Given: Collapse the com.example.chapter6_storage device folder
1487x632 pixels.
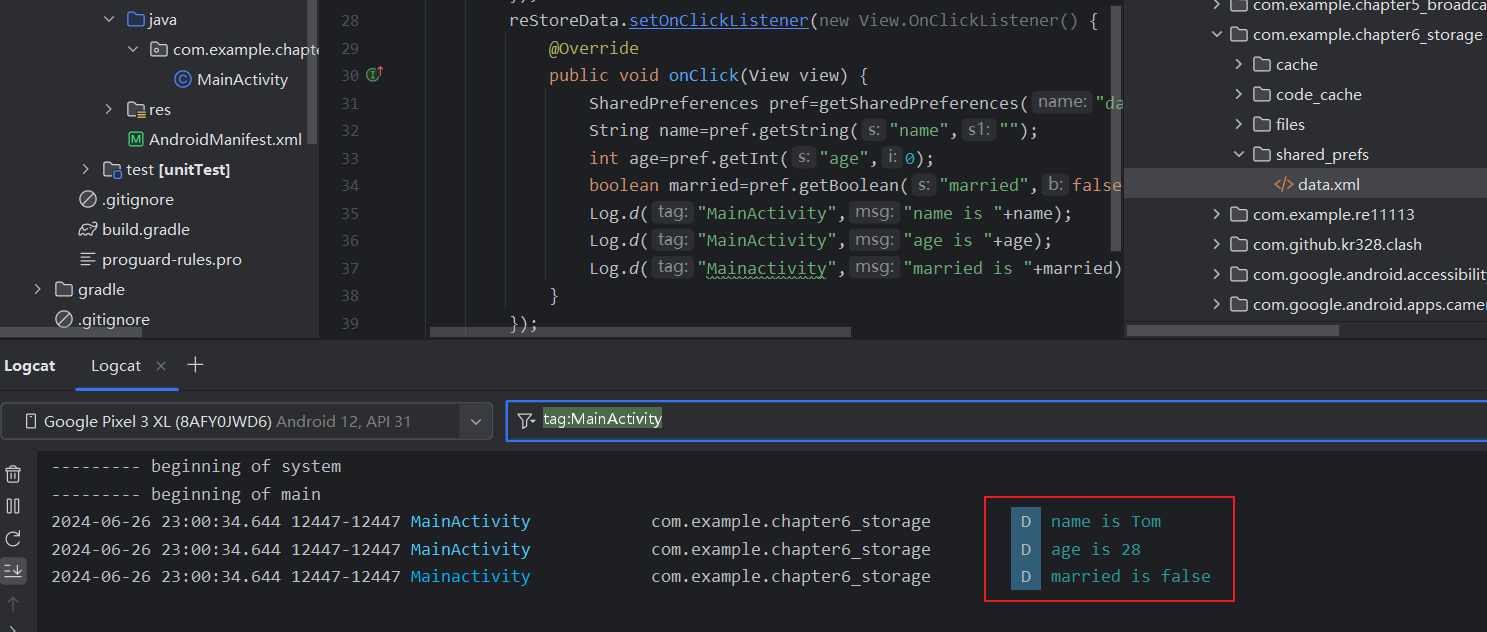Looking at the screenshot, I should pyautogui.click(x=1217, y=35).
